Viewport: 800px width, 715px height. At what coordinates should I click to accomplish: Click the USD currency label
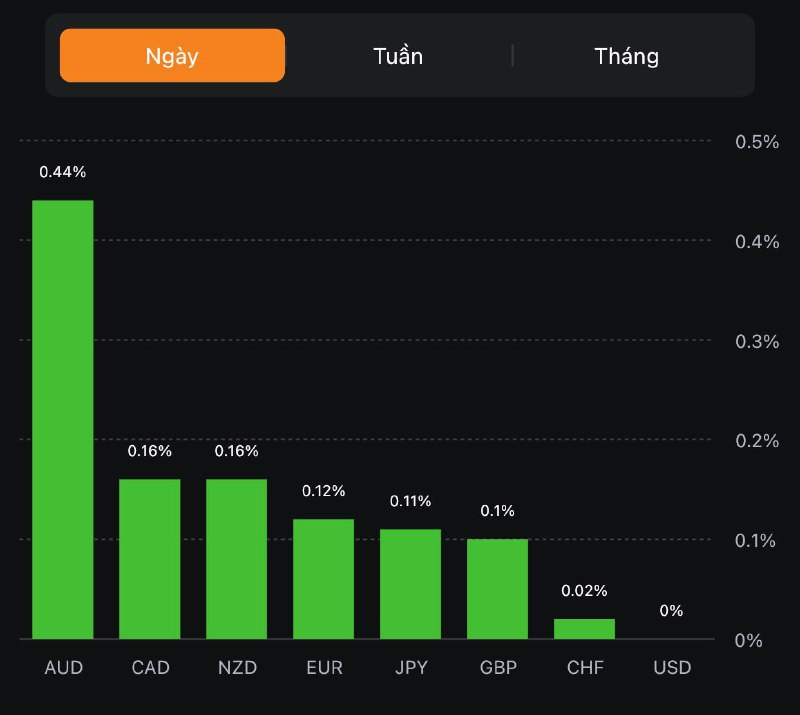coord(671,667)
